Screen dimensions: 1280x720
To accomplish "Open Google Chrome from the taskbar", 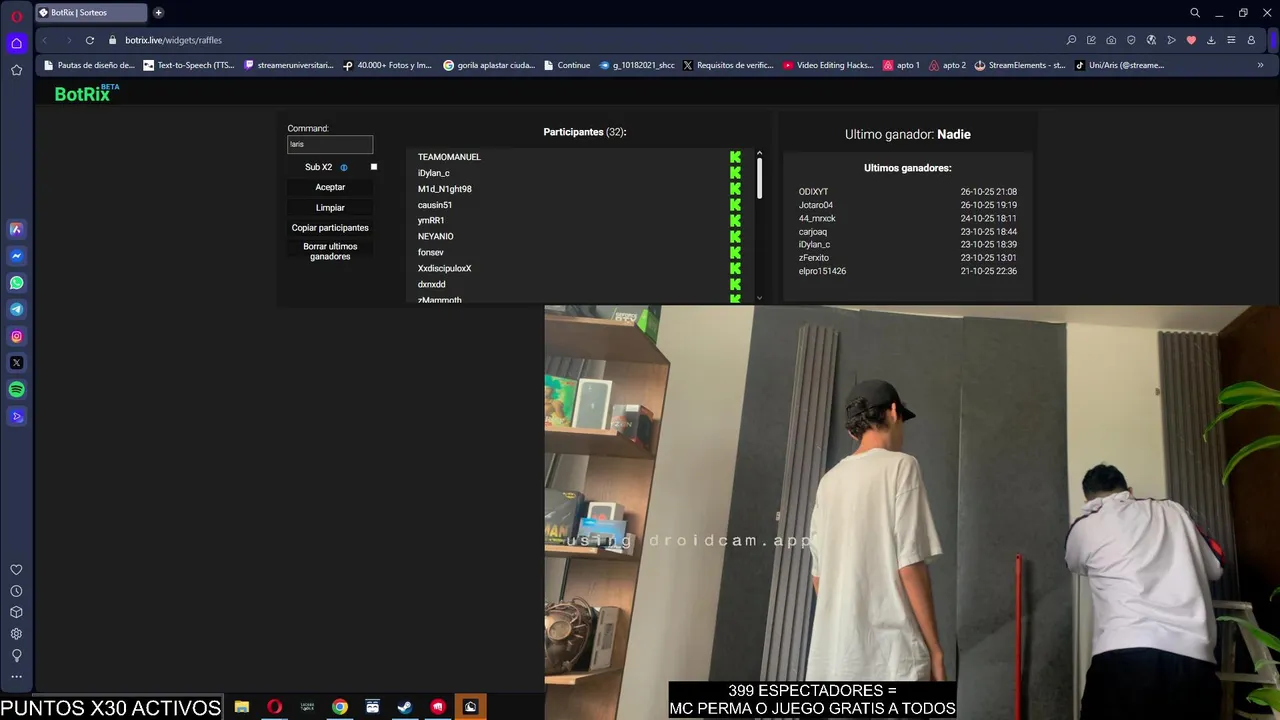I will [340, 707].
